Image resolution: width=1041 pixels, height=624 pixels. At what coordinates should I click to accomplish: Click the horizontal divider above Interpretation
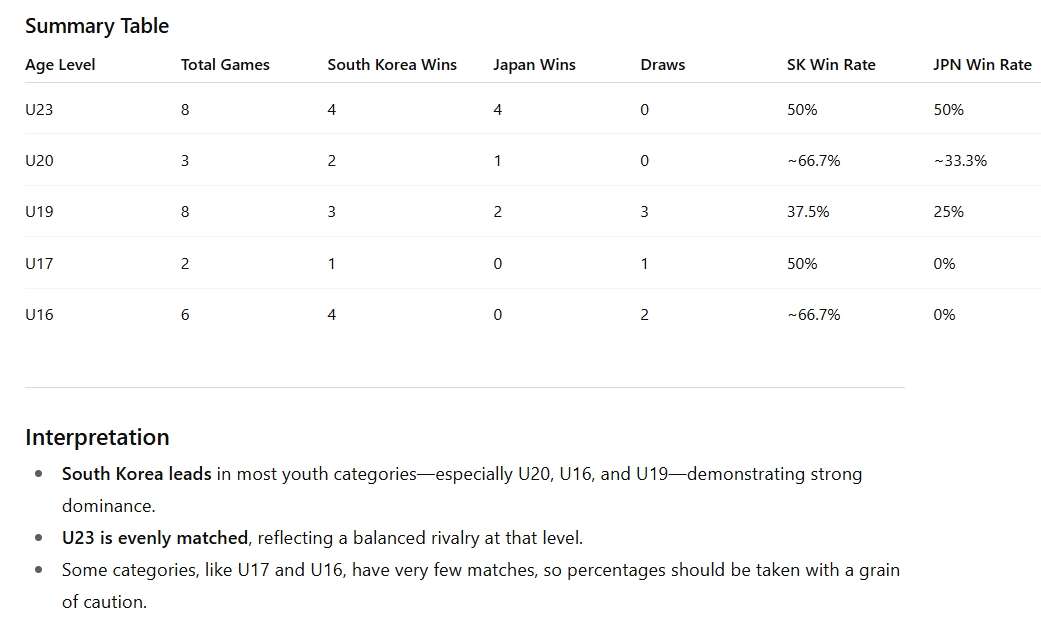coord(464,387)
